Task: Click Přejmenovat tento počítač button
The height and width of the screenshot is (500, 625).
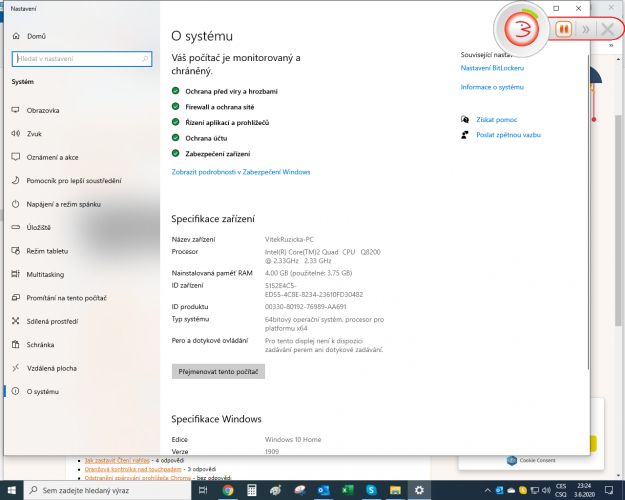Action: click(218, 372)
